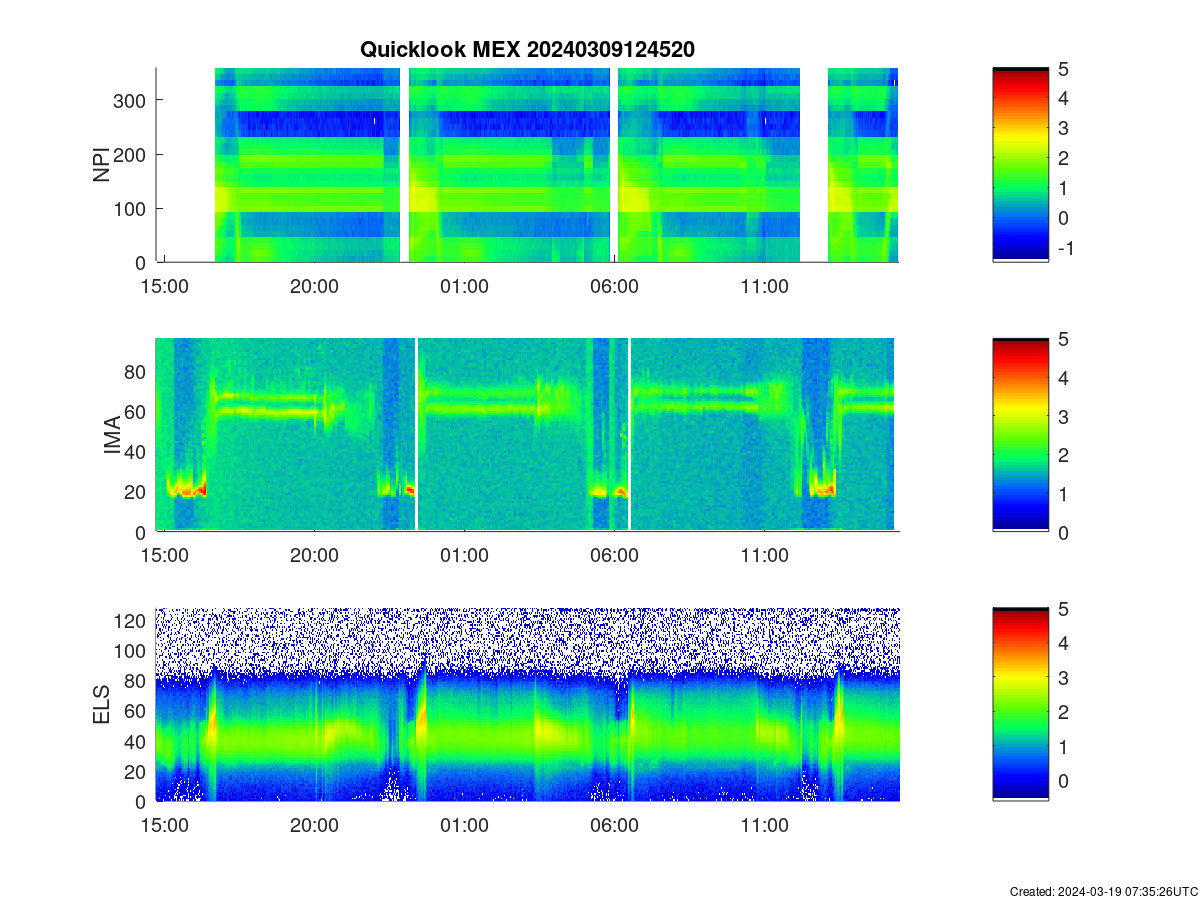Viewport: 1200px width, 900px height.
Task: Click the 01:00 time label under NPI
Action: (465, 287)
